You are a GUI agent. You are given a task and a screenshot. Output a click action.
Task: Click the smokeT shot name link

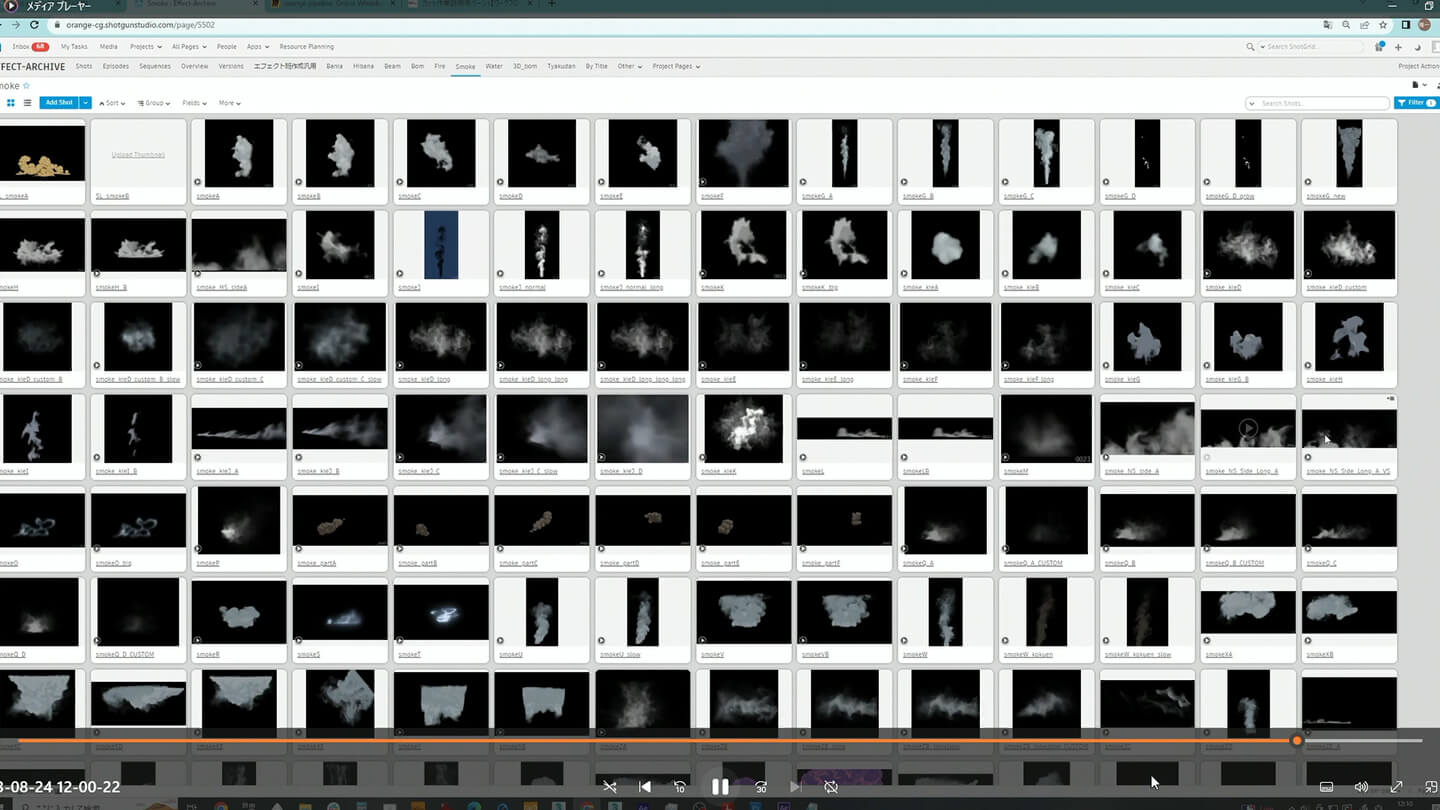click(x=409, y=655)
